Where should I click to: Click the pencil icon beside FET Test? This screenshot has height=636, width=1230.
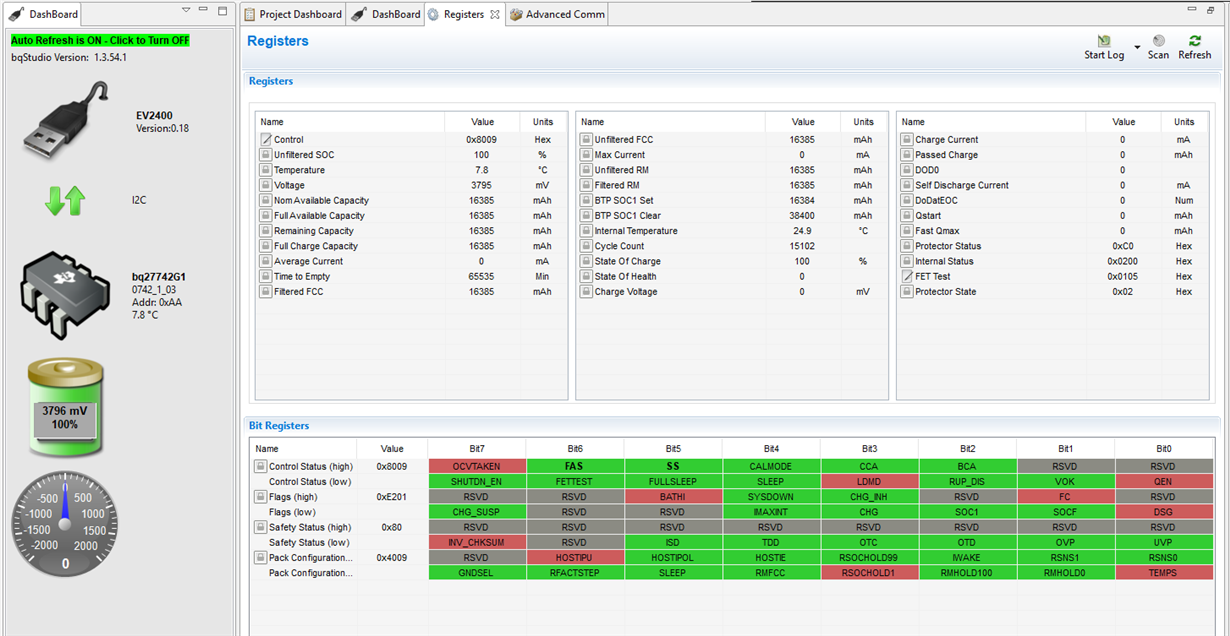tap(907, 276)
